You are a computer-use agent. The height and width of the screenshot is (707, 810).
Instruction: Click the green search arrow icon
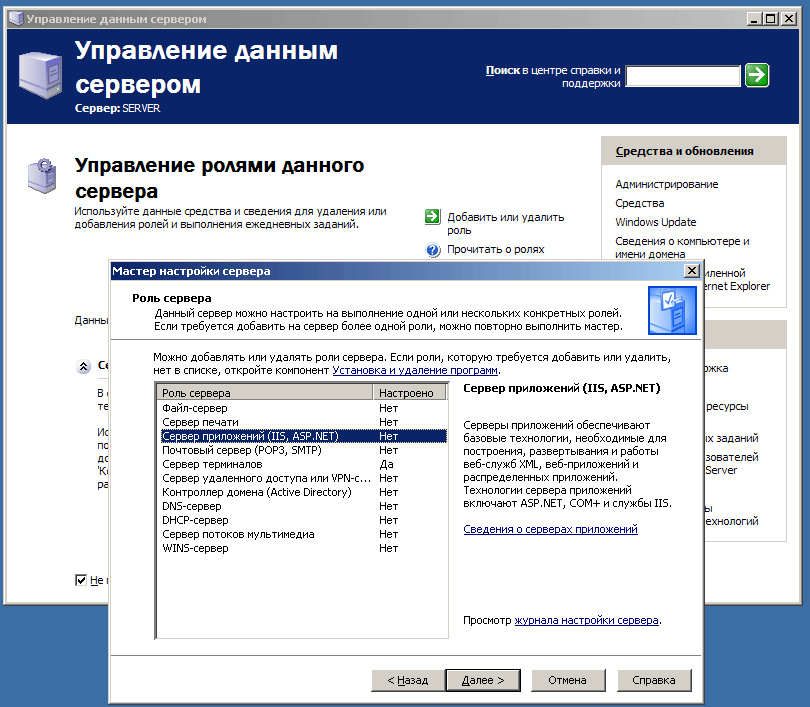(x=757, y=75)
